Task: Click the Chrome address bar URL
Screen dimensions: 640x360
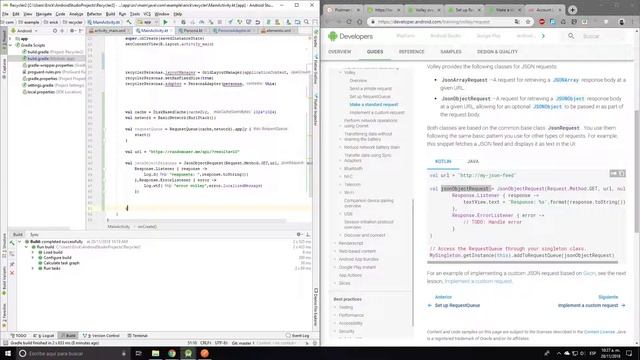Action: click(x=434, y=22)
